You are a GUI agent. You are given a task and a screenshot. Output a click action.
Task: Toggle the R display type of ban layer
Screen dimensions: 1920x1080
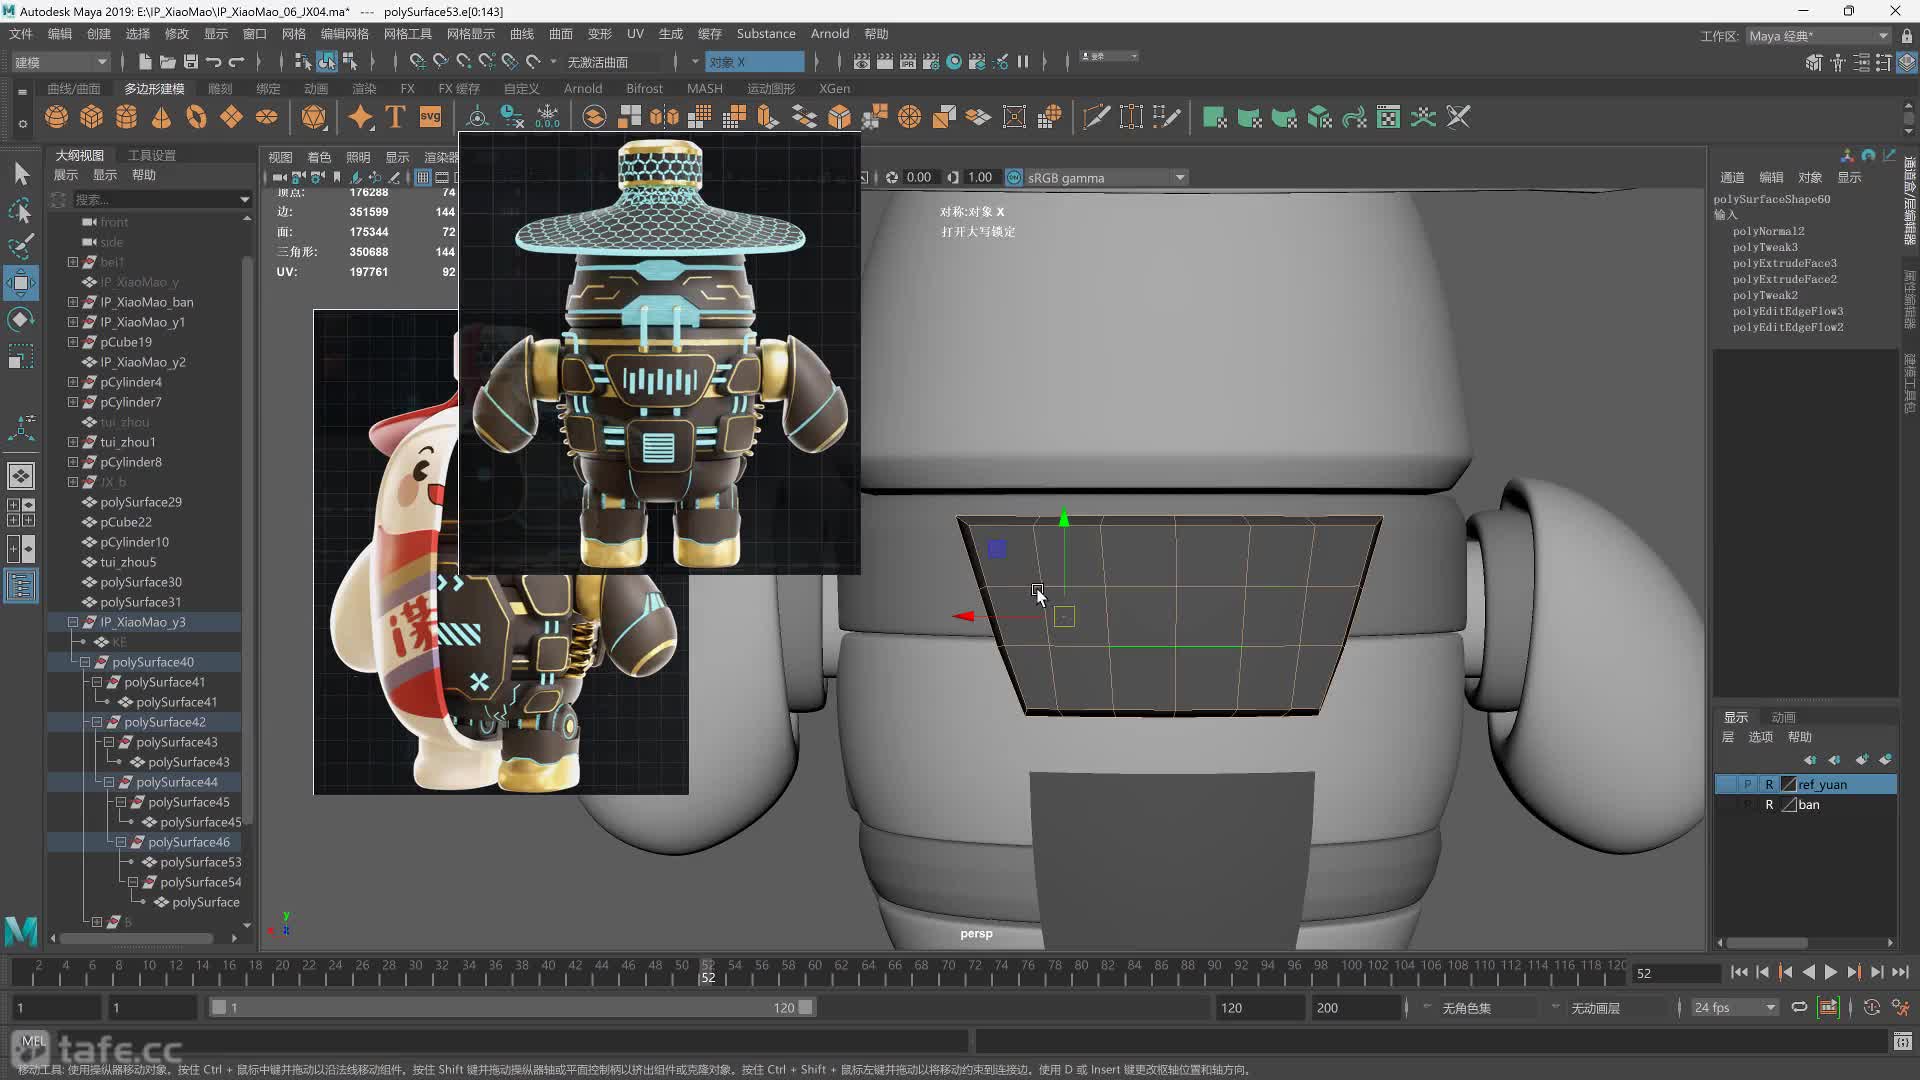[1769, 804]
